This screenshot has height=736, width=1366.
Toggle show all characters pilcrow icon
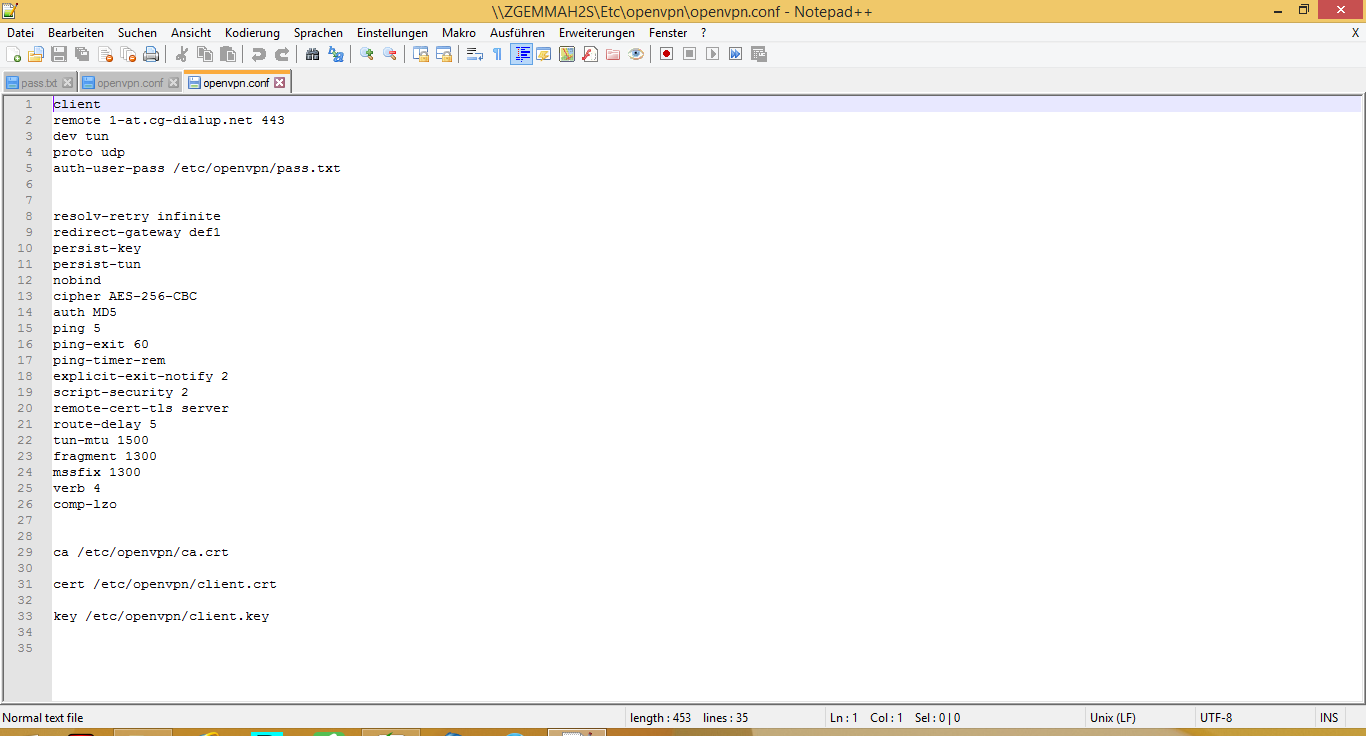(x=497, y=54)
